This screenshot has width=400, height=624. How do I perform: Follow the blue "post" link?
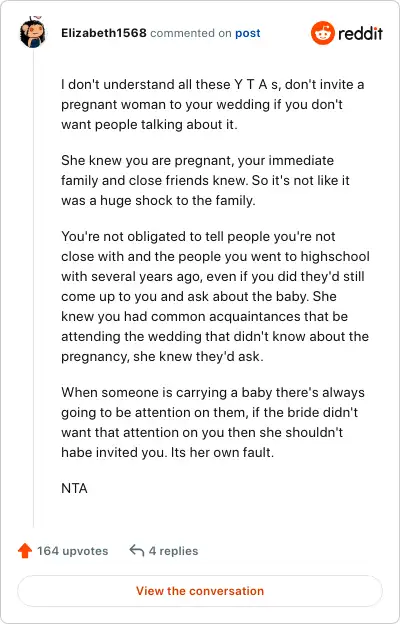pyautogui.click(x=248, y=33)
